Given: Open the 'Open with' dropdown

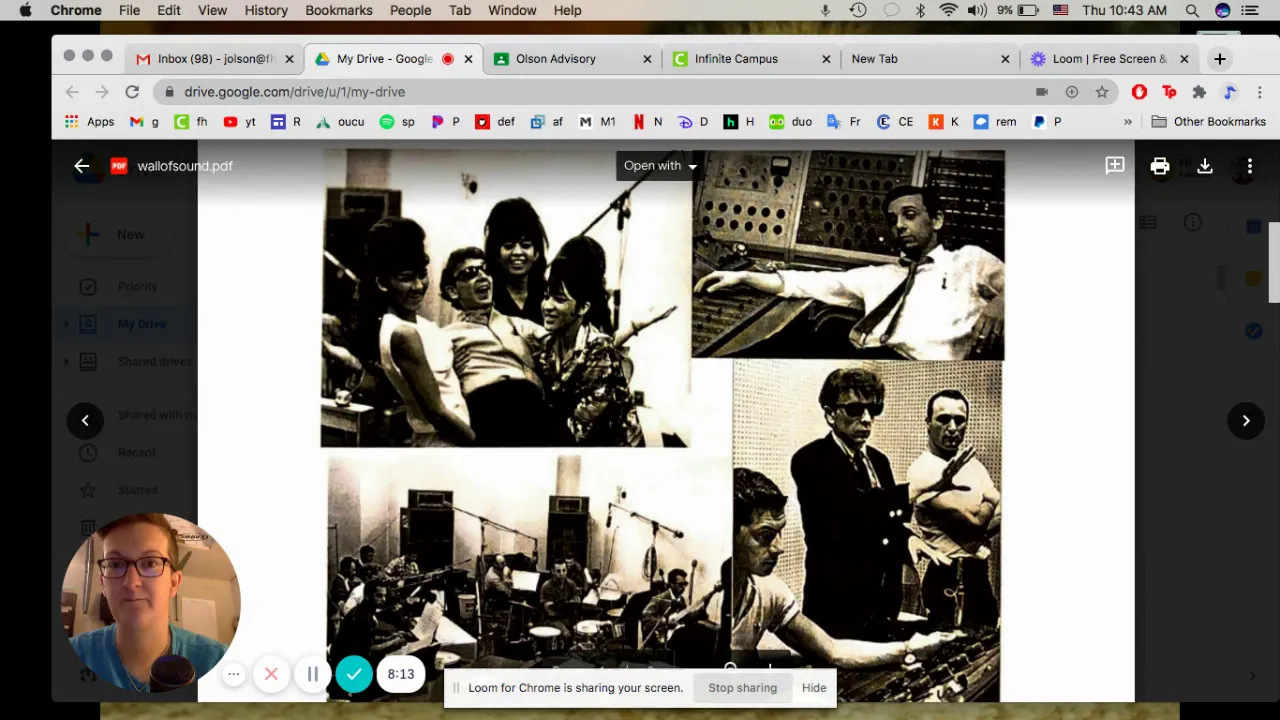Looking at the screenshot, I should click(660, 166).
